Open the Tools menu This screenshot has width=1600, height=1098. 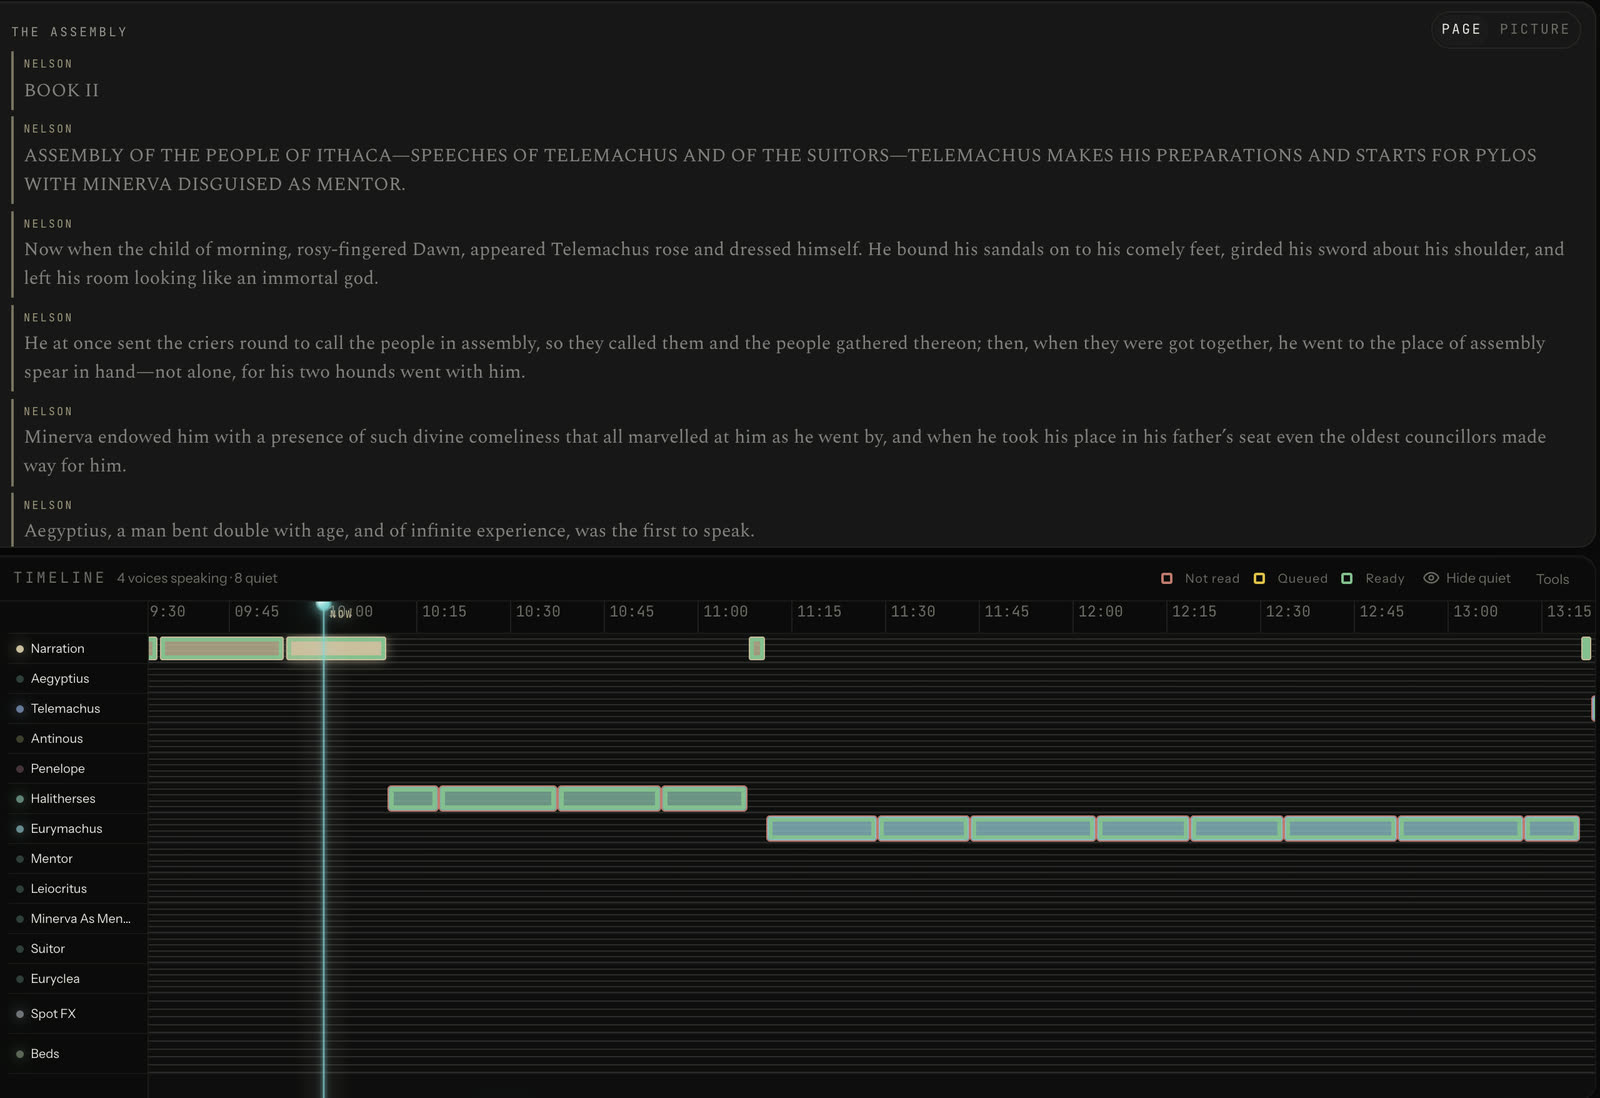pyautogui.click(x=1552, y=579)
